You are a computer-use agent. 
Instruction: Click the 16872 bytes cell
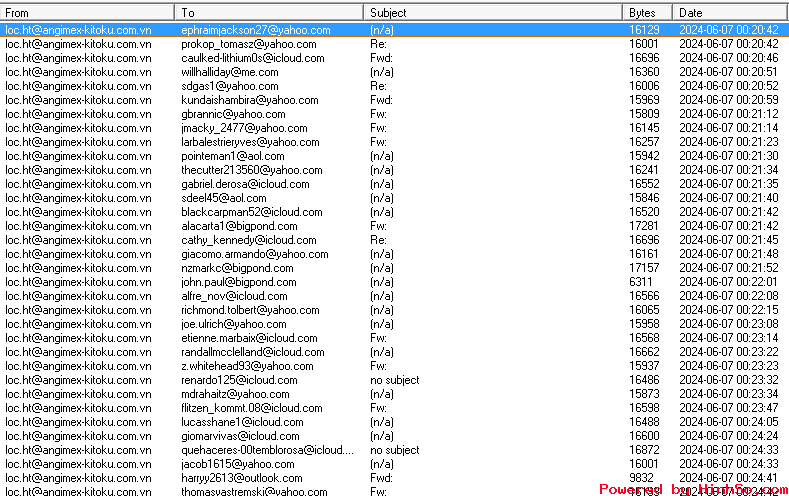644,451
